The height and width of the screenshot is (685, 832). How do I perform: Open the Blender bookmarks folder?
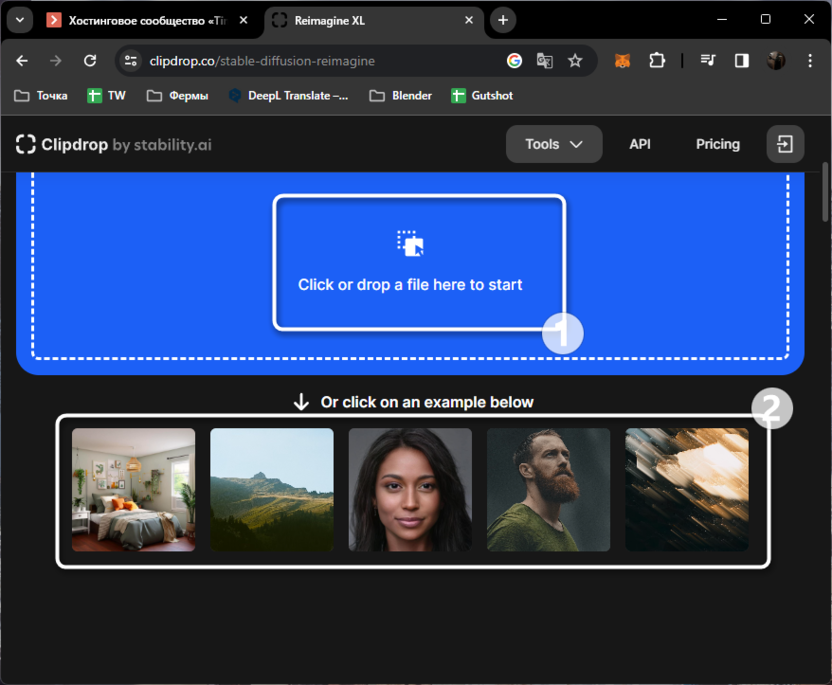click(400, 96)
